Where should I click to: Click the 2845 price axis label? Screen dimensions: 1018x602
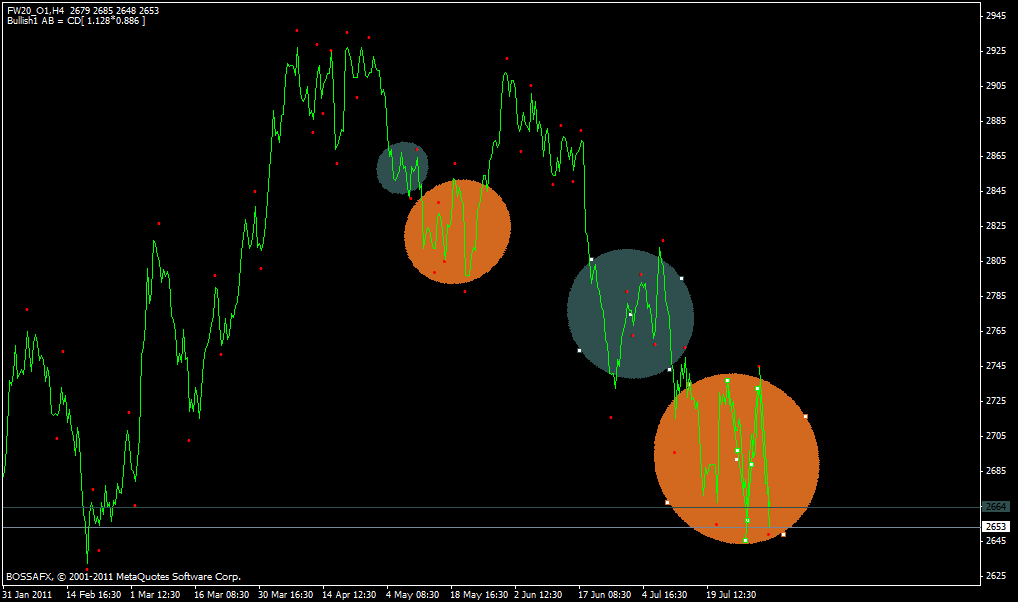coord(996,191)
